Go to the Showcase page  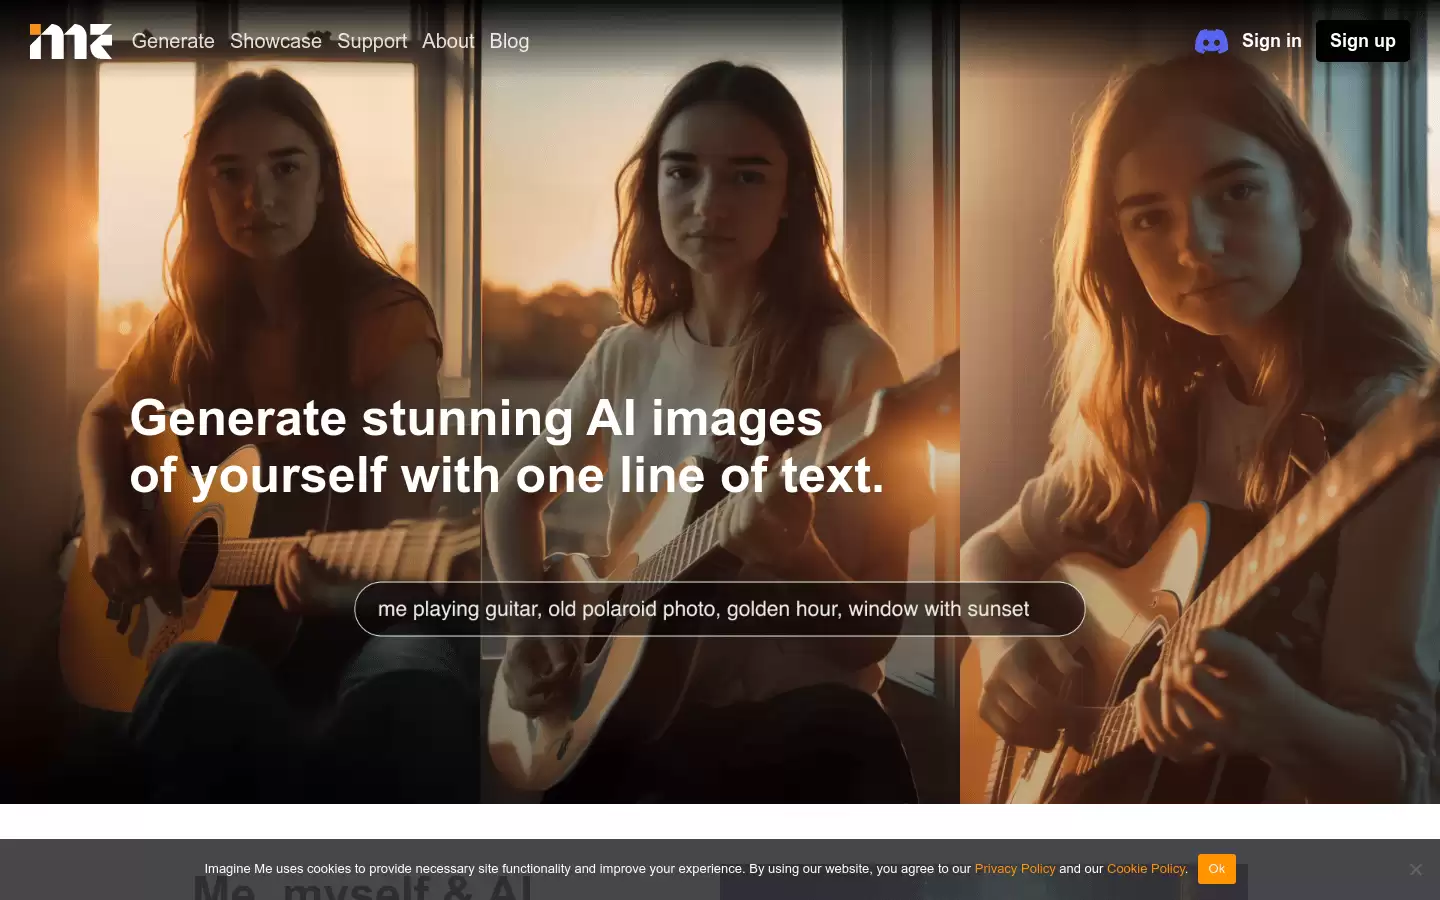pyautogui.click(x=276, y=41)
